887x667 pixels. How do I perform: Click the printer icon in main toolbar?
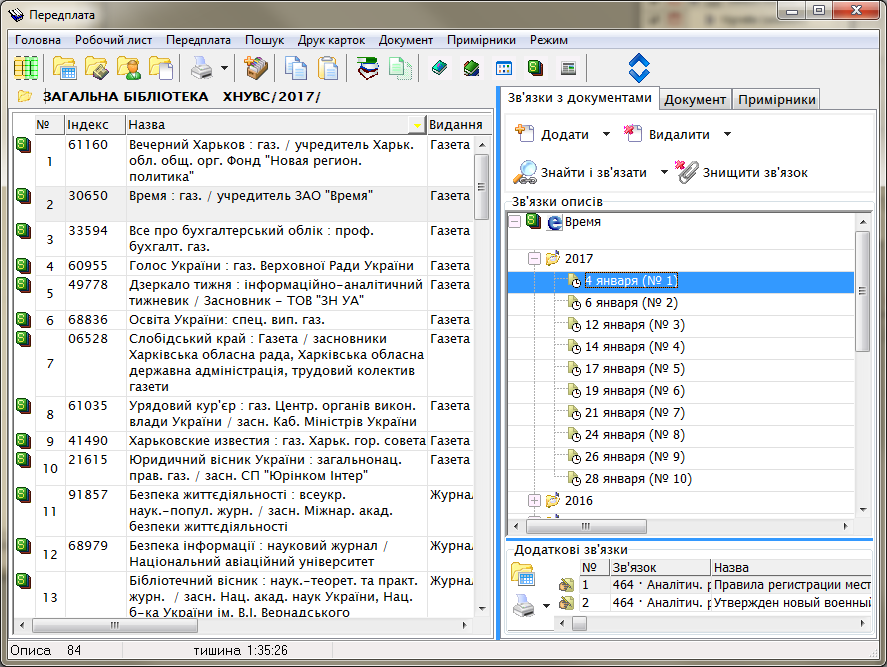(201, 69)
